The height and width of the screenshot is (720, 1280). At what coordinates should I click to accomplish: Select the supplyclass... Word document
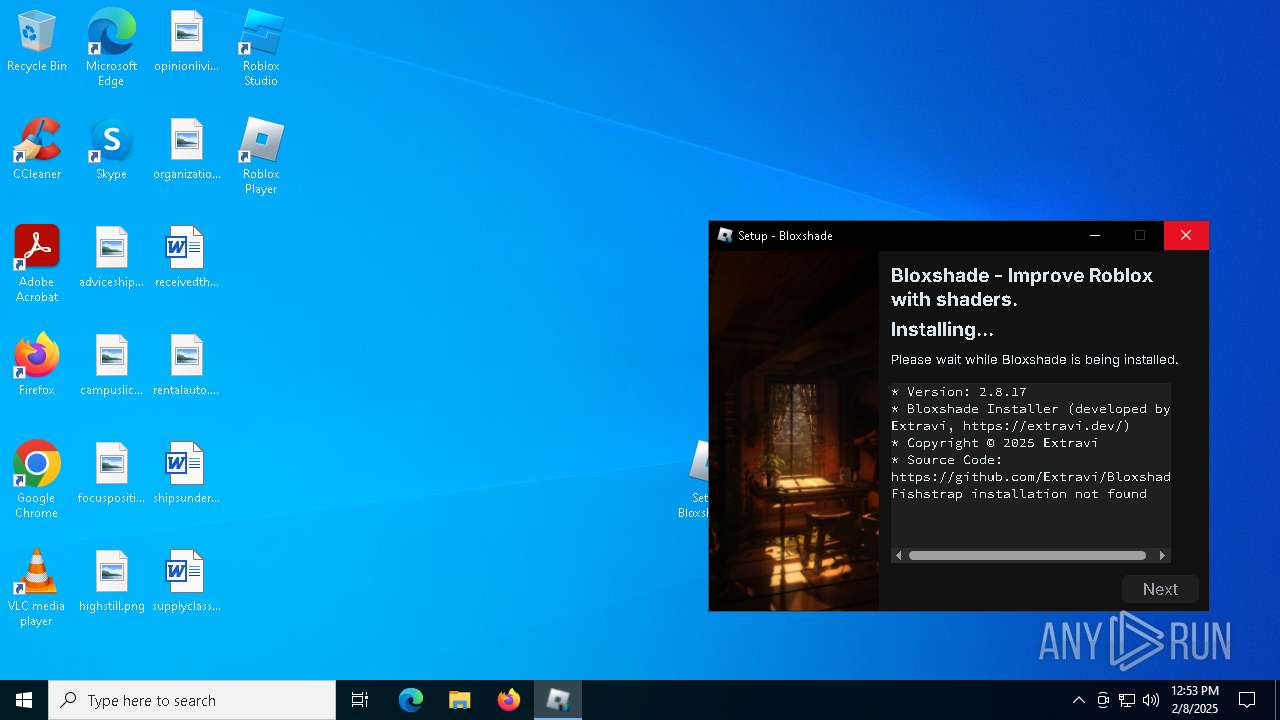click(186, 582)
